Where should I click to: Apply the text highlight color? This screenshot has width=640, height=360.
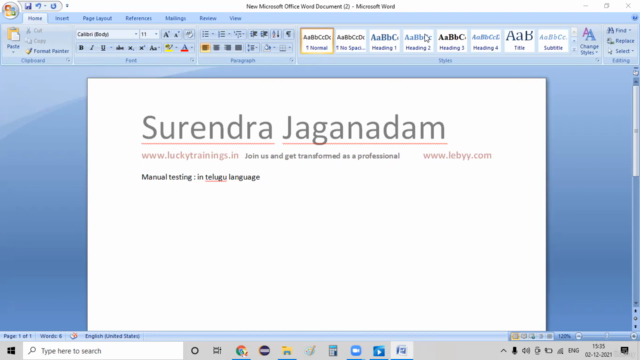(169, 48)
